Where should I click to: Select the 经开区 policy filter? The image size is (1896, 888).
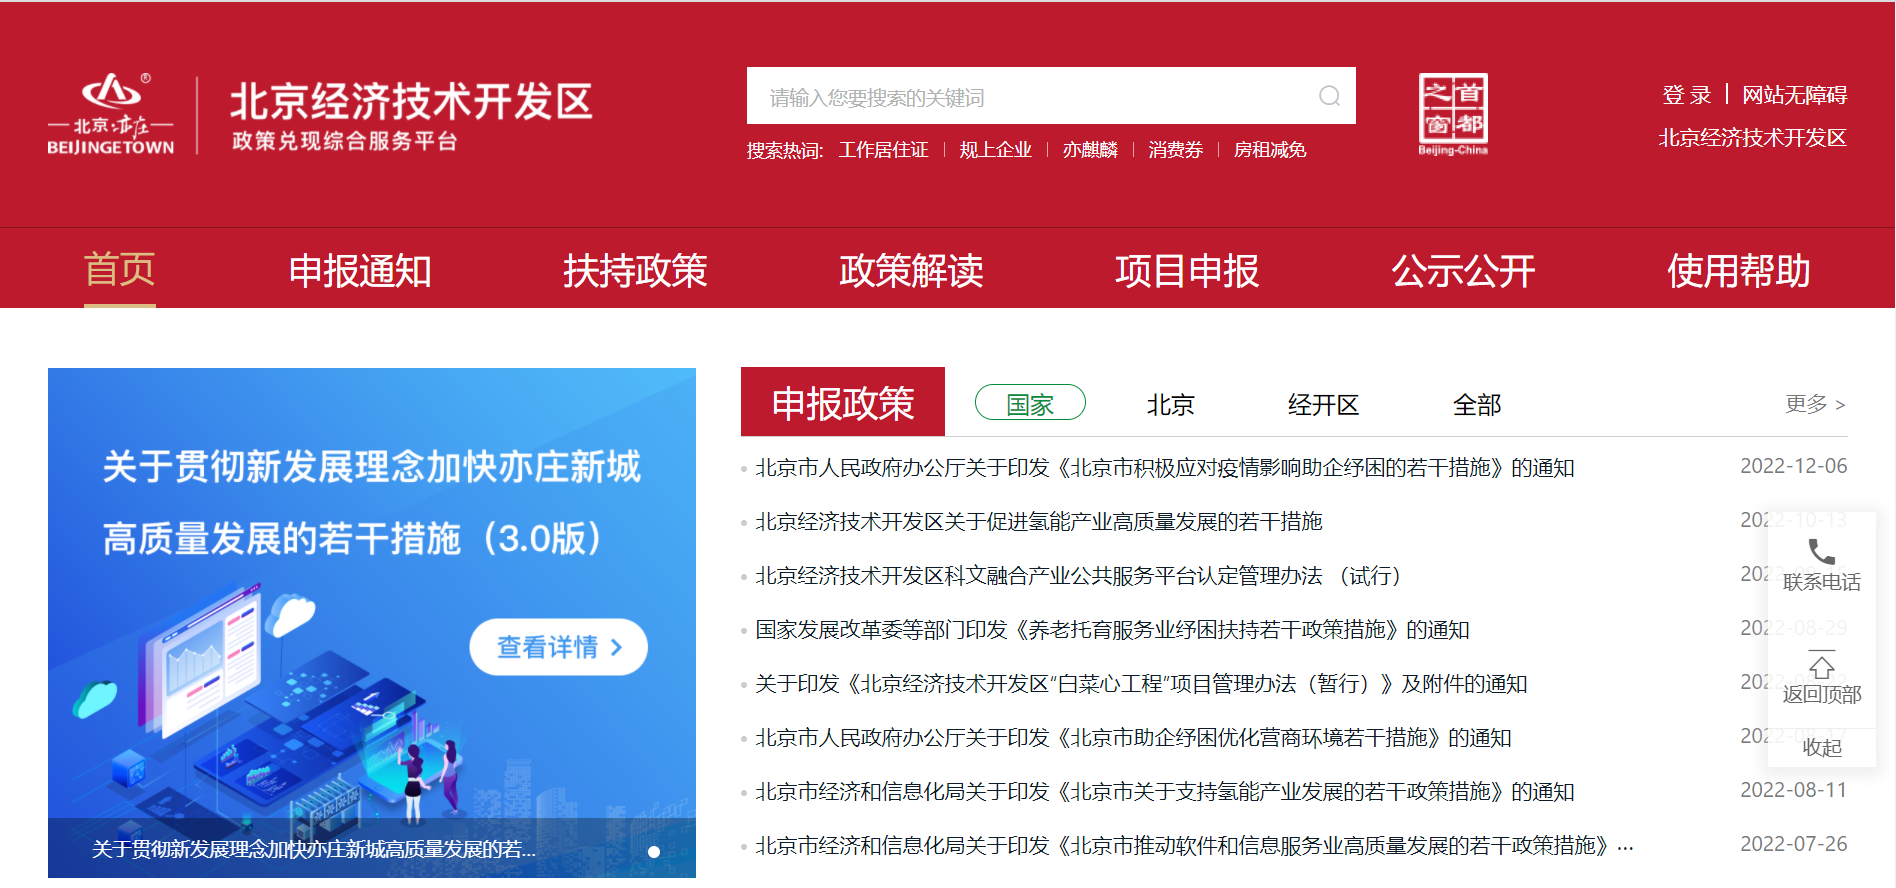click(x=1323, y=405)
